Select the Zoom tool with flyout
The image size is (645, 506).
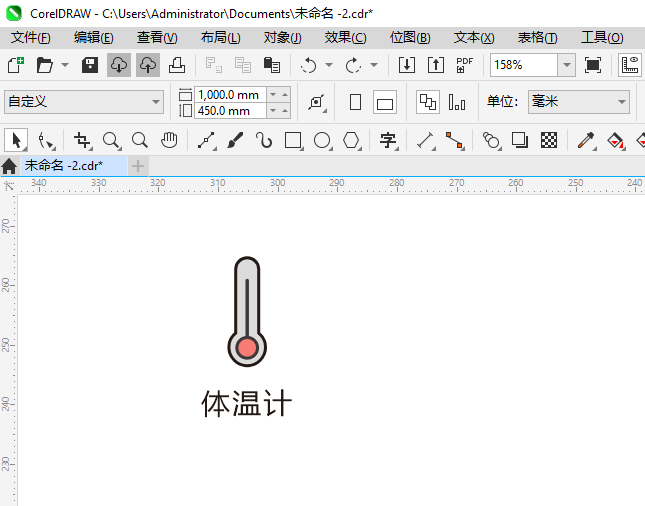[x=111, y=141]
